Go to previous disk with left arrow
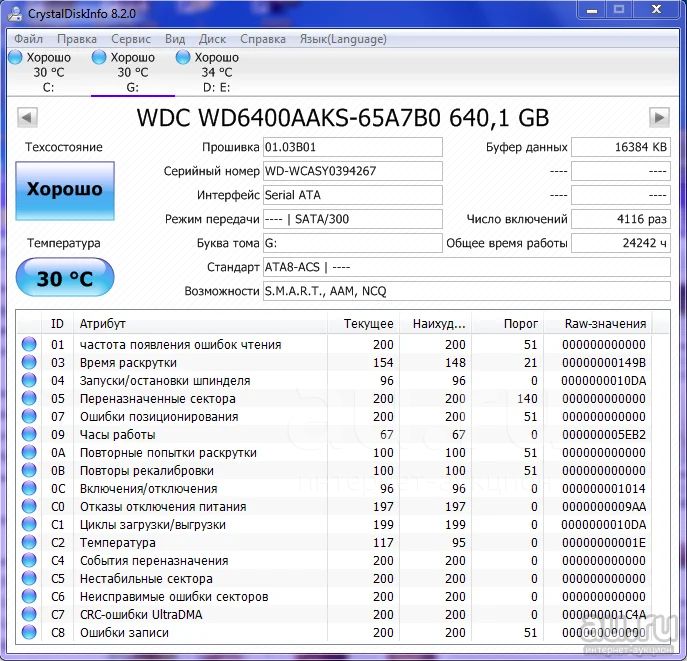This screenshot has height=661, width=687. click(27, 117)
